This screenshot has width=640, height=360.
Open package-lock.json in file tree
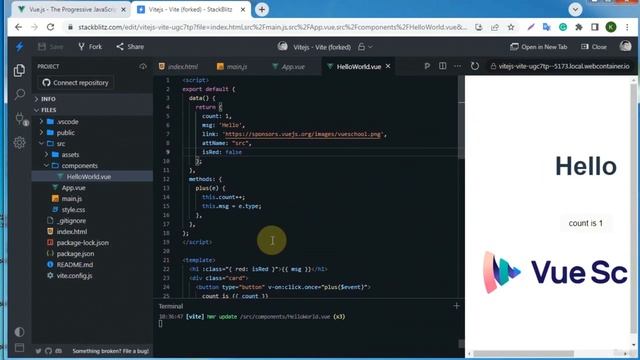tap(92, 243)
